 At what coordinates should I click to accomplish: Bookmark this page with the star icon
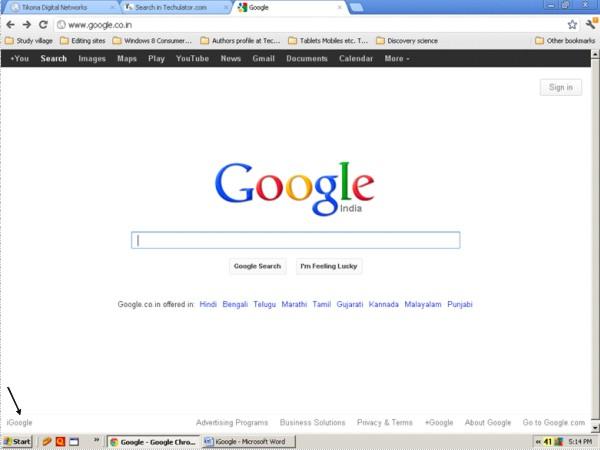tap(572, 25)
